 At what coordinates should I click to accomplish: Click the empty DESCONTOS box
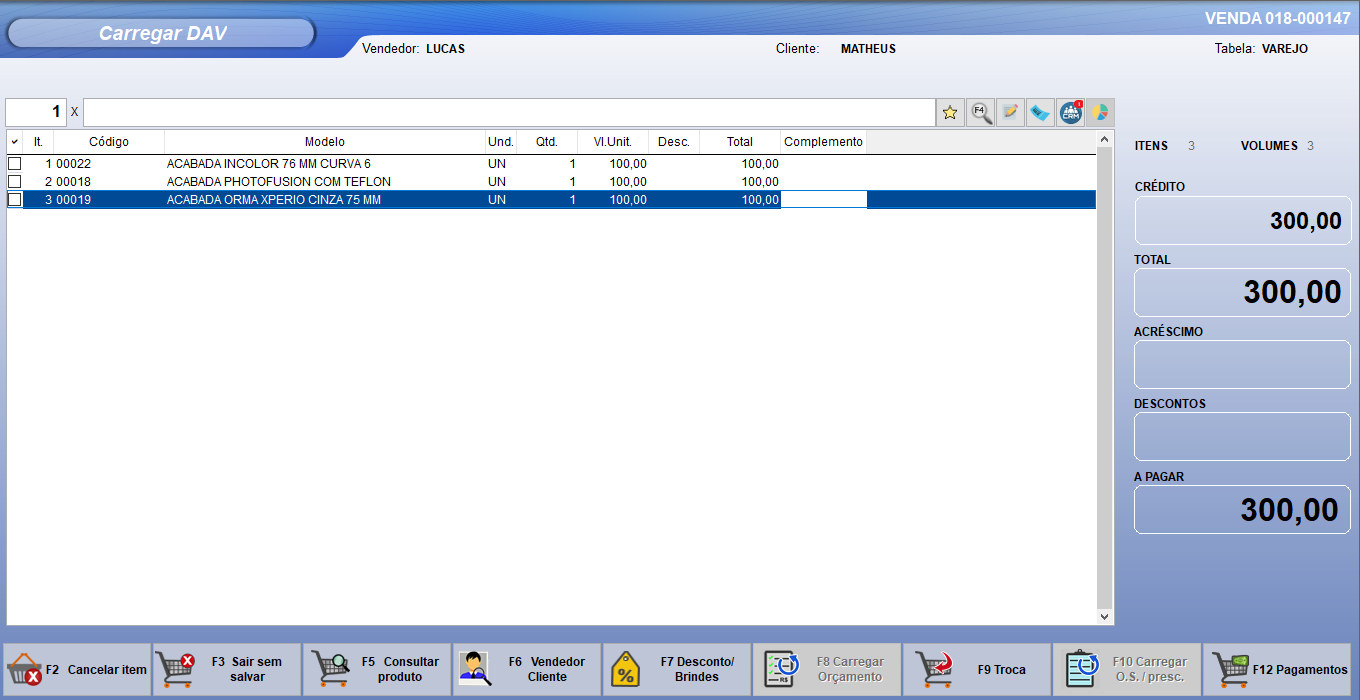[x=1242, y=437]
